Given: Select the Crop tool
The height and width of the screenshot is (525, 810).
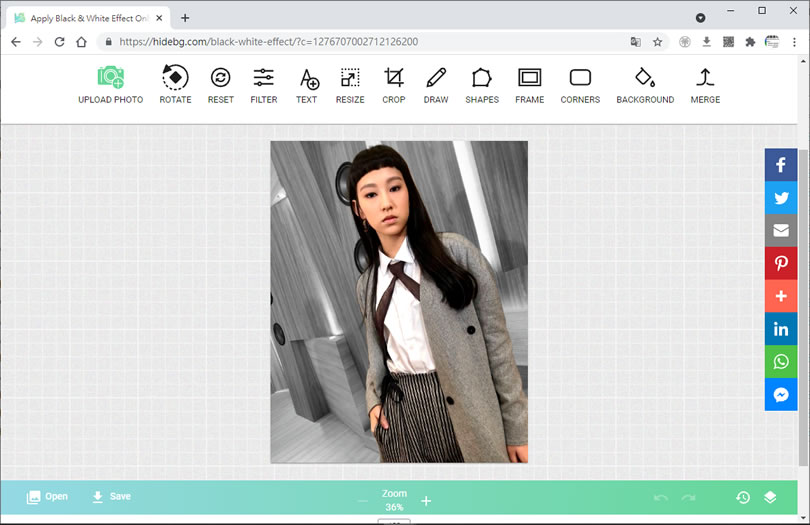Looking at the screenshot, I should pos(394,85).
